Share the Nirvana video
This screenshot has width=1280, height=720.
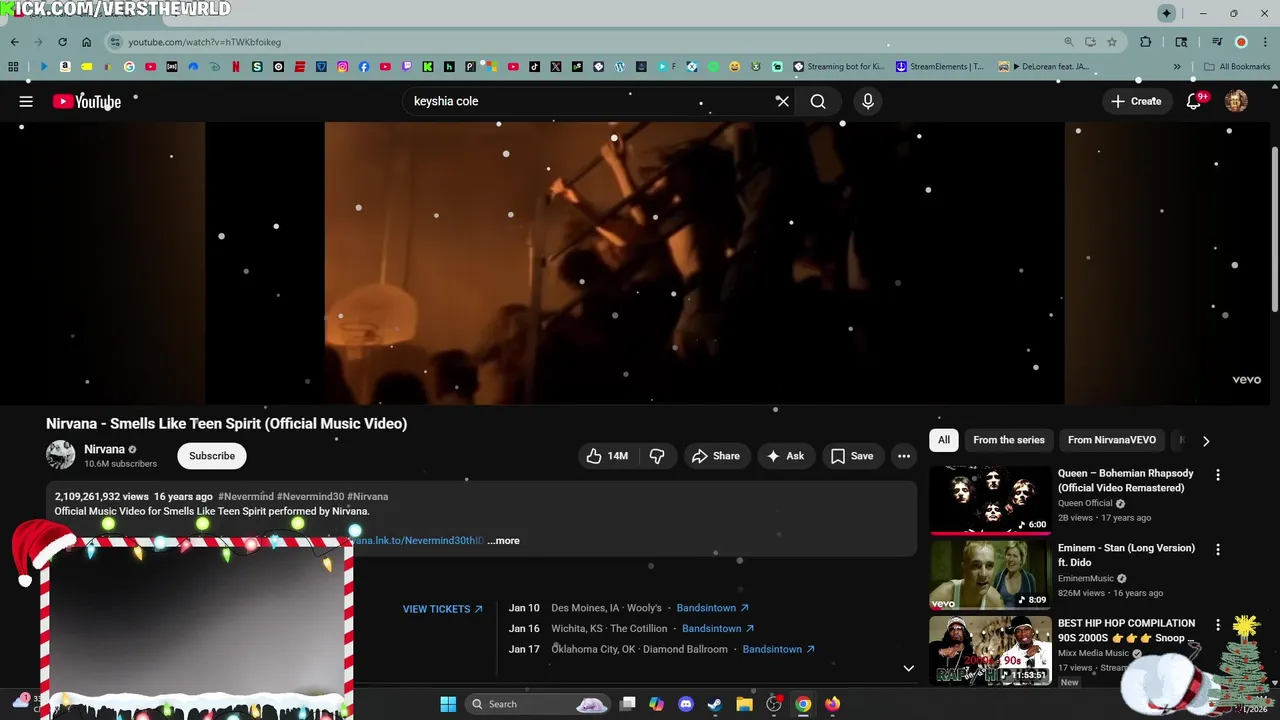(x=715, y=456)
